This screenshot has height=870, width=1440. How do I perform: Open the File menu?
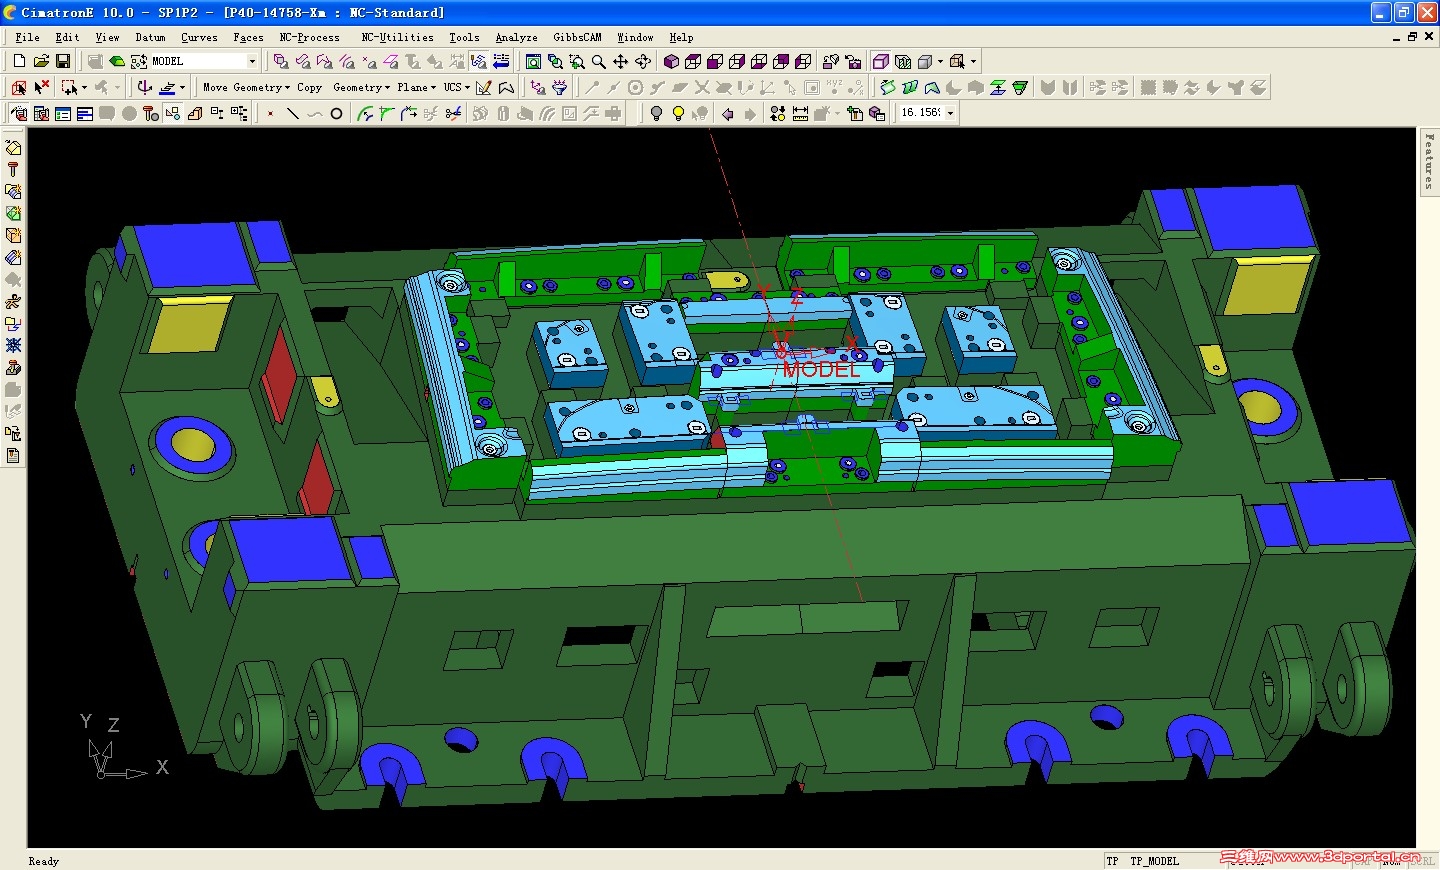coord(27,37)
